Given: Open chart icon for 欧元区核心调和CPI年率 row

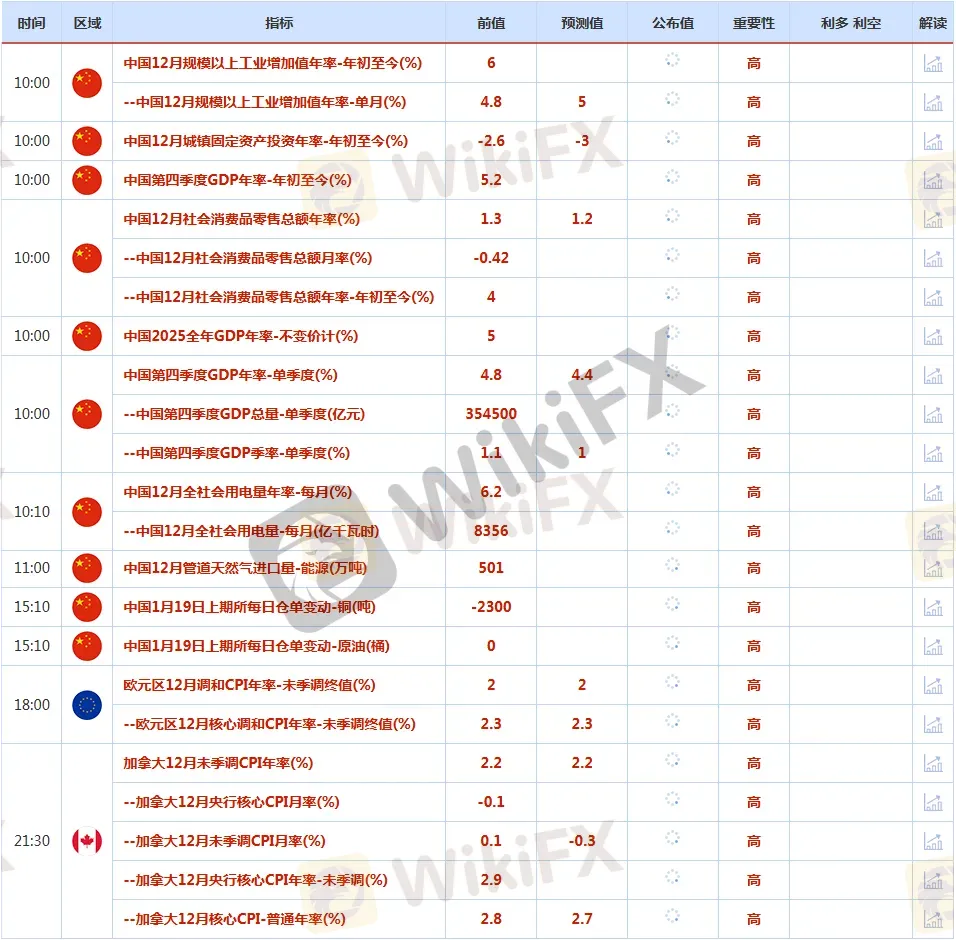Looking at the screenshot, I should 933,724.
